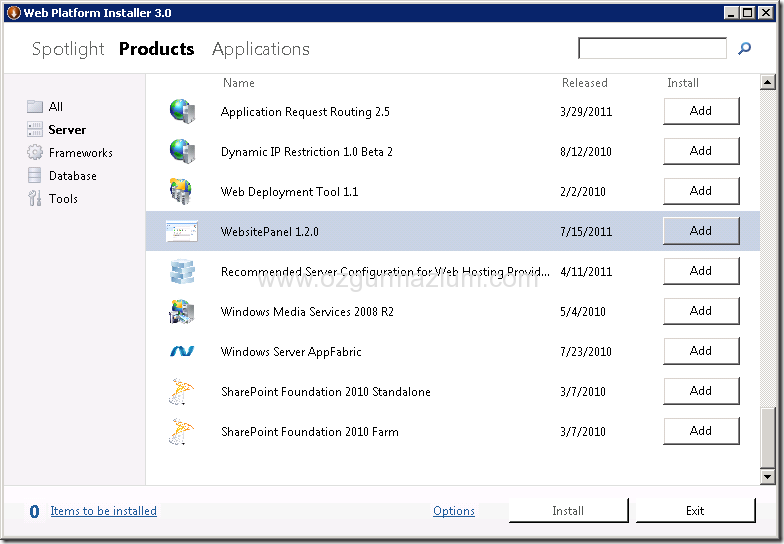Click the scrollbar down arrow
Viewport: 784px width, 544px height.
[x=768, y=476]
